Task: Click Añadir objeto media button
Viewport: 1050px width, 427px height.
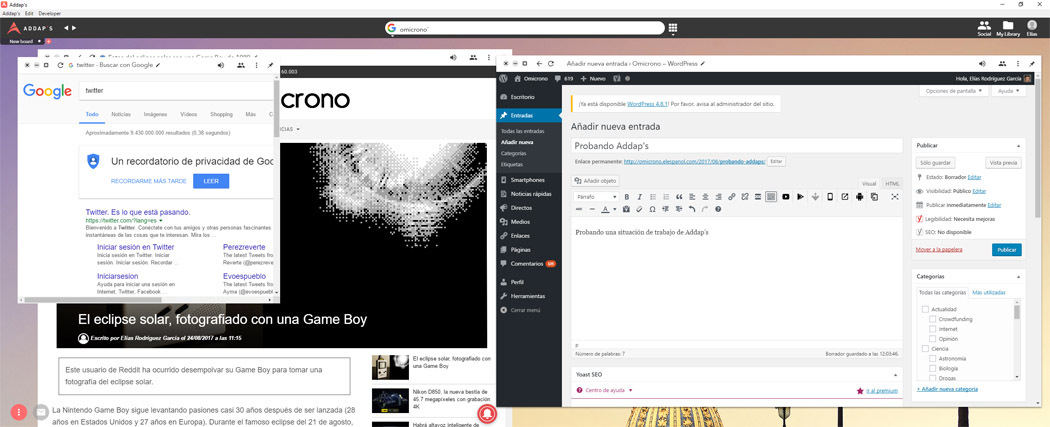Action: pyautogui.click(x=596, y=181)
